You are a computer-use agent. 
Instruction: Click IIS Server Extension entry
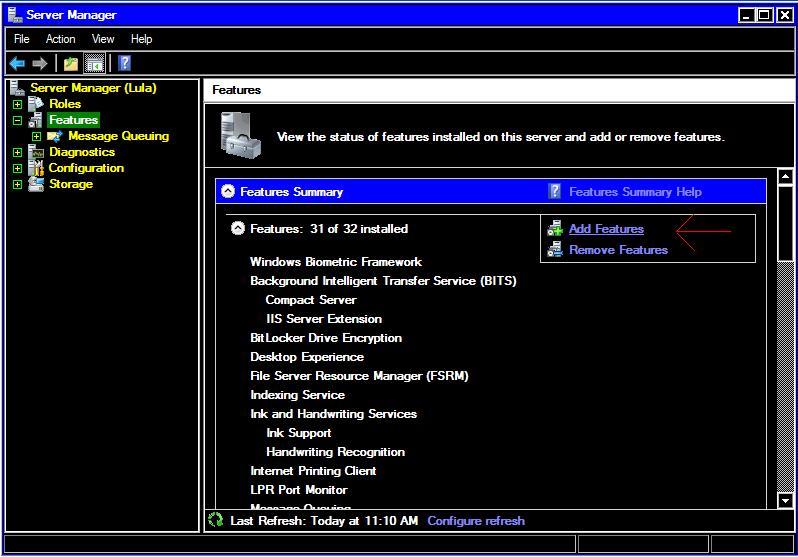pos(324,319)
